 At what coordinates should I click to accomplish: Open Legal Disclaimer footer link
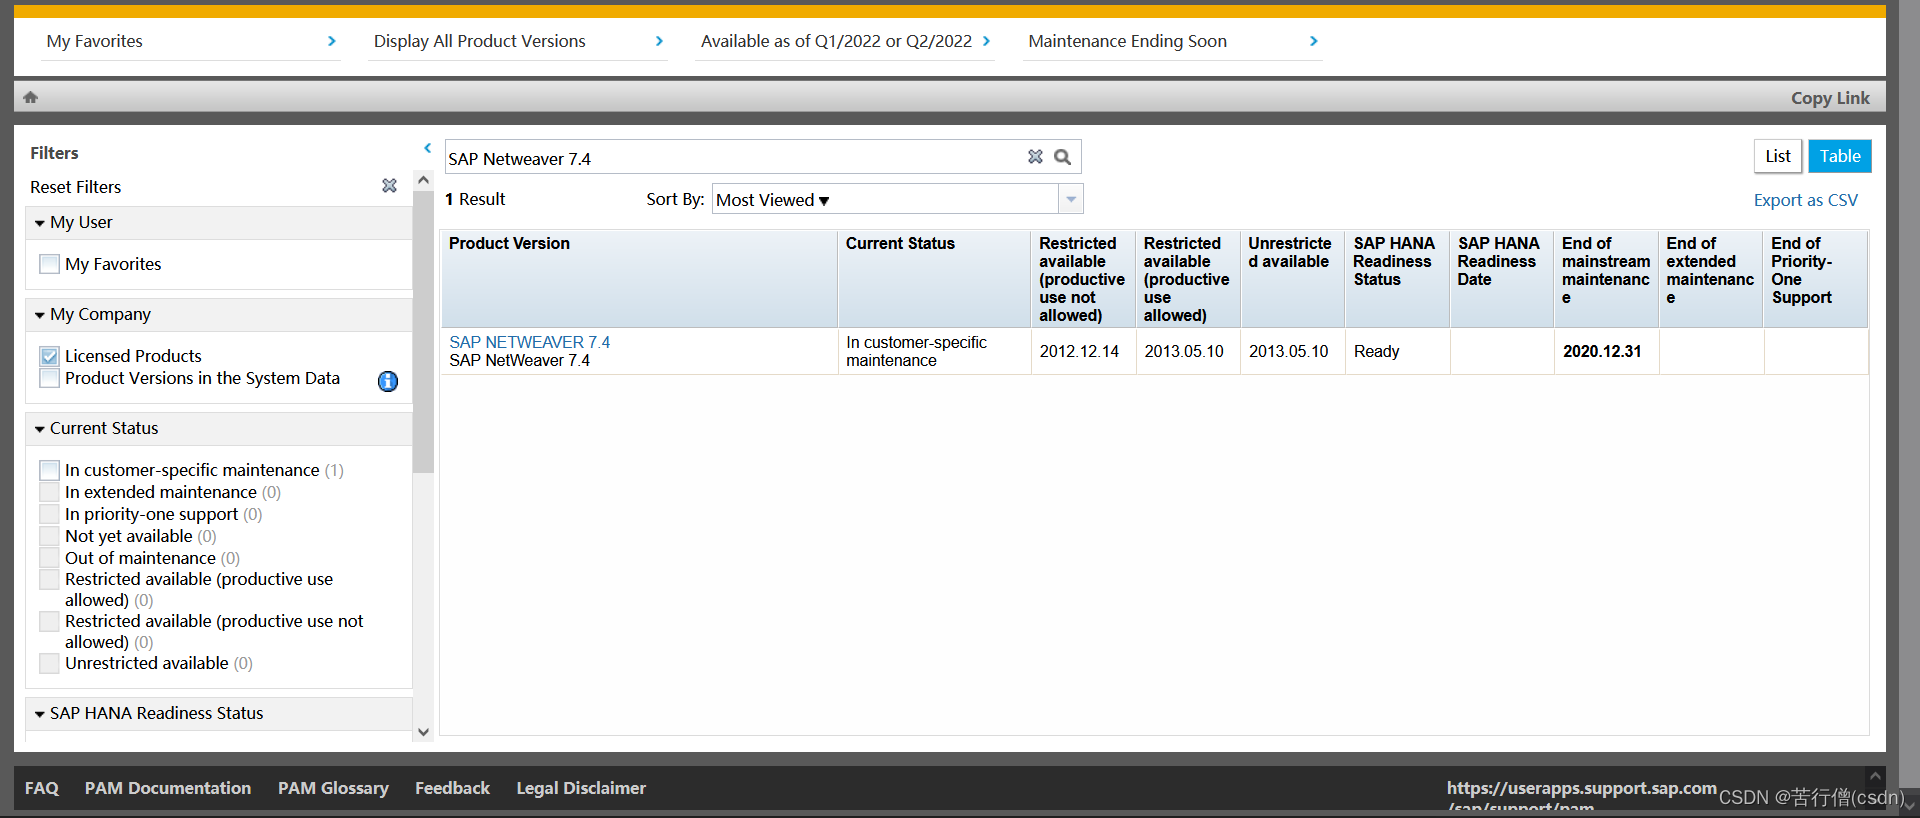point(581,788)
